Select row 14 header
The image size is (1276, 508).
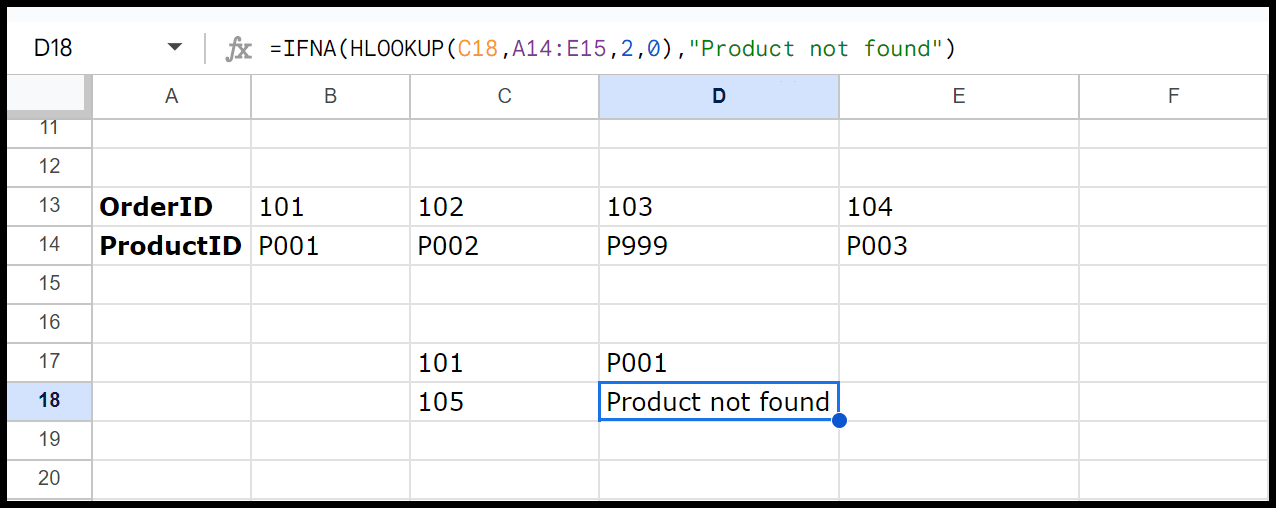pyautogui.click(x=49, y=245)
